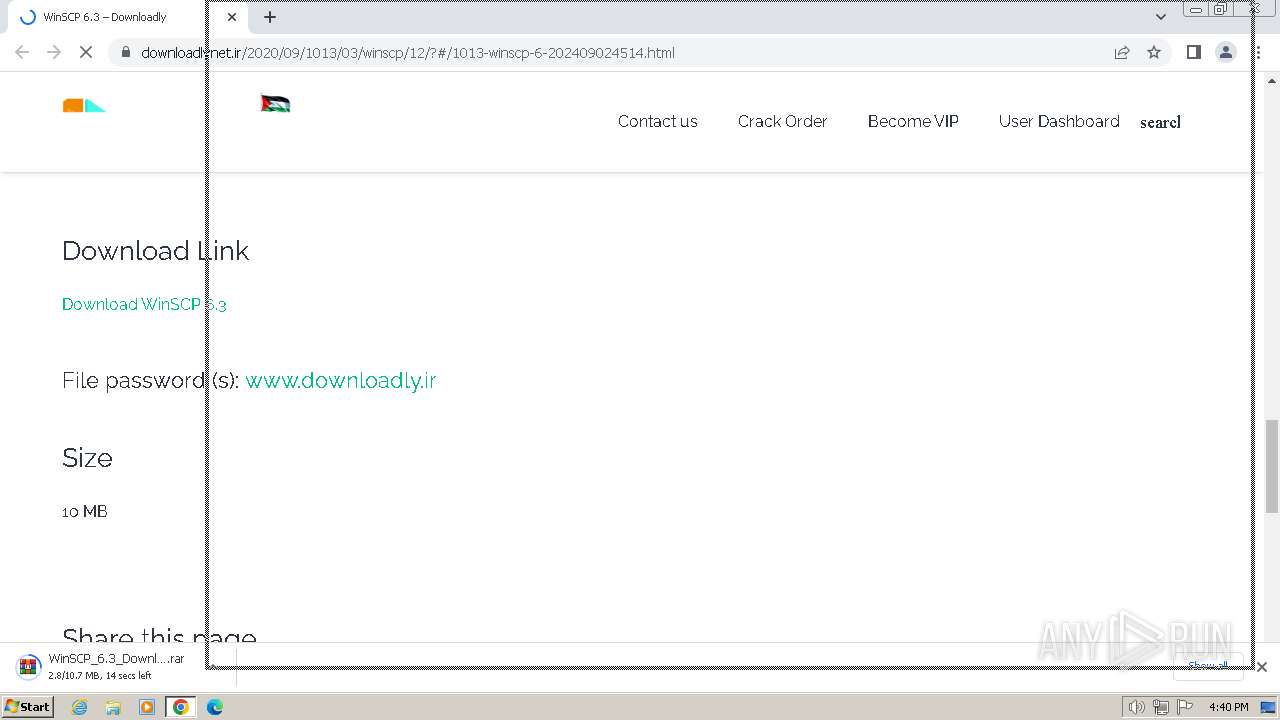This screenshot has width=1280, height=720.
Task: Open the Contact us page
Action: (657, 121)
